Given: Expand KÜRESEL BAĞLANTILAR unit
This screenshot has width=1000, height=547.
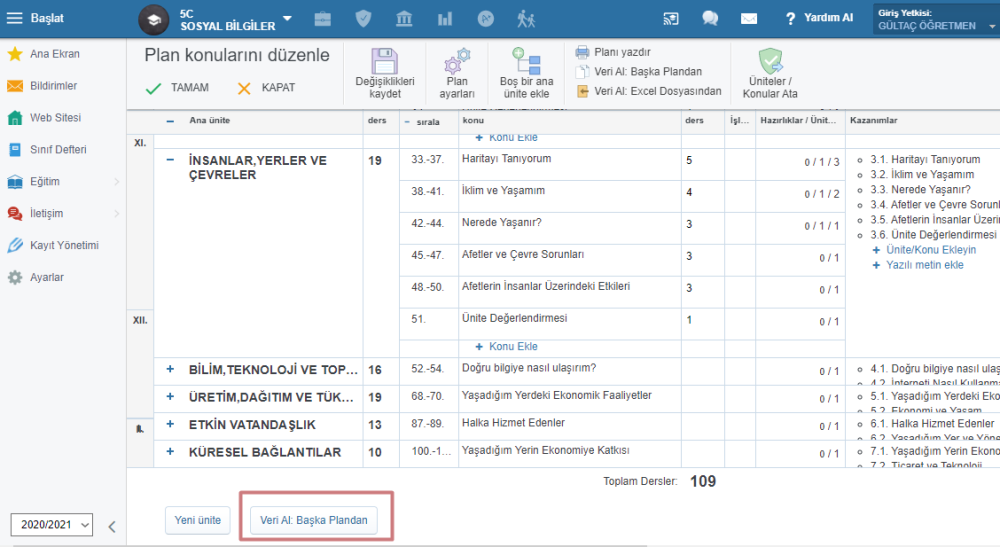Looking at the screenshot, I should tap(170, 451).
